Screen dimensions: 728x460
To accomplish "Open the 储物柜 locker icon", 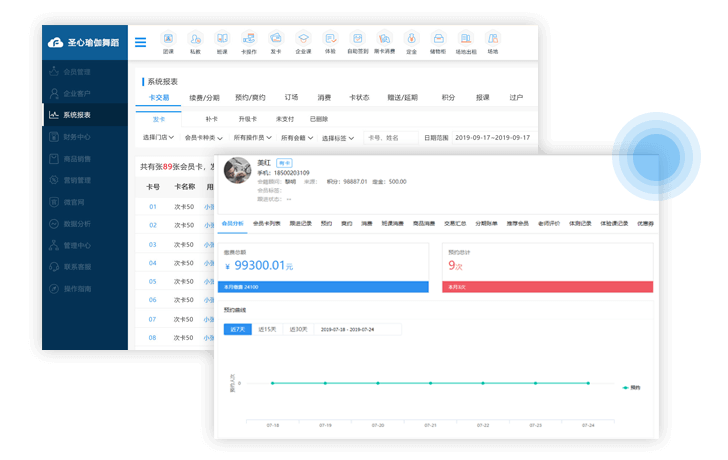I will (438, 43).
